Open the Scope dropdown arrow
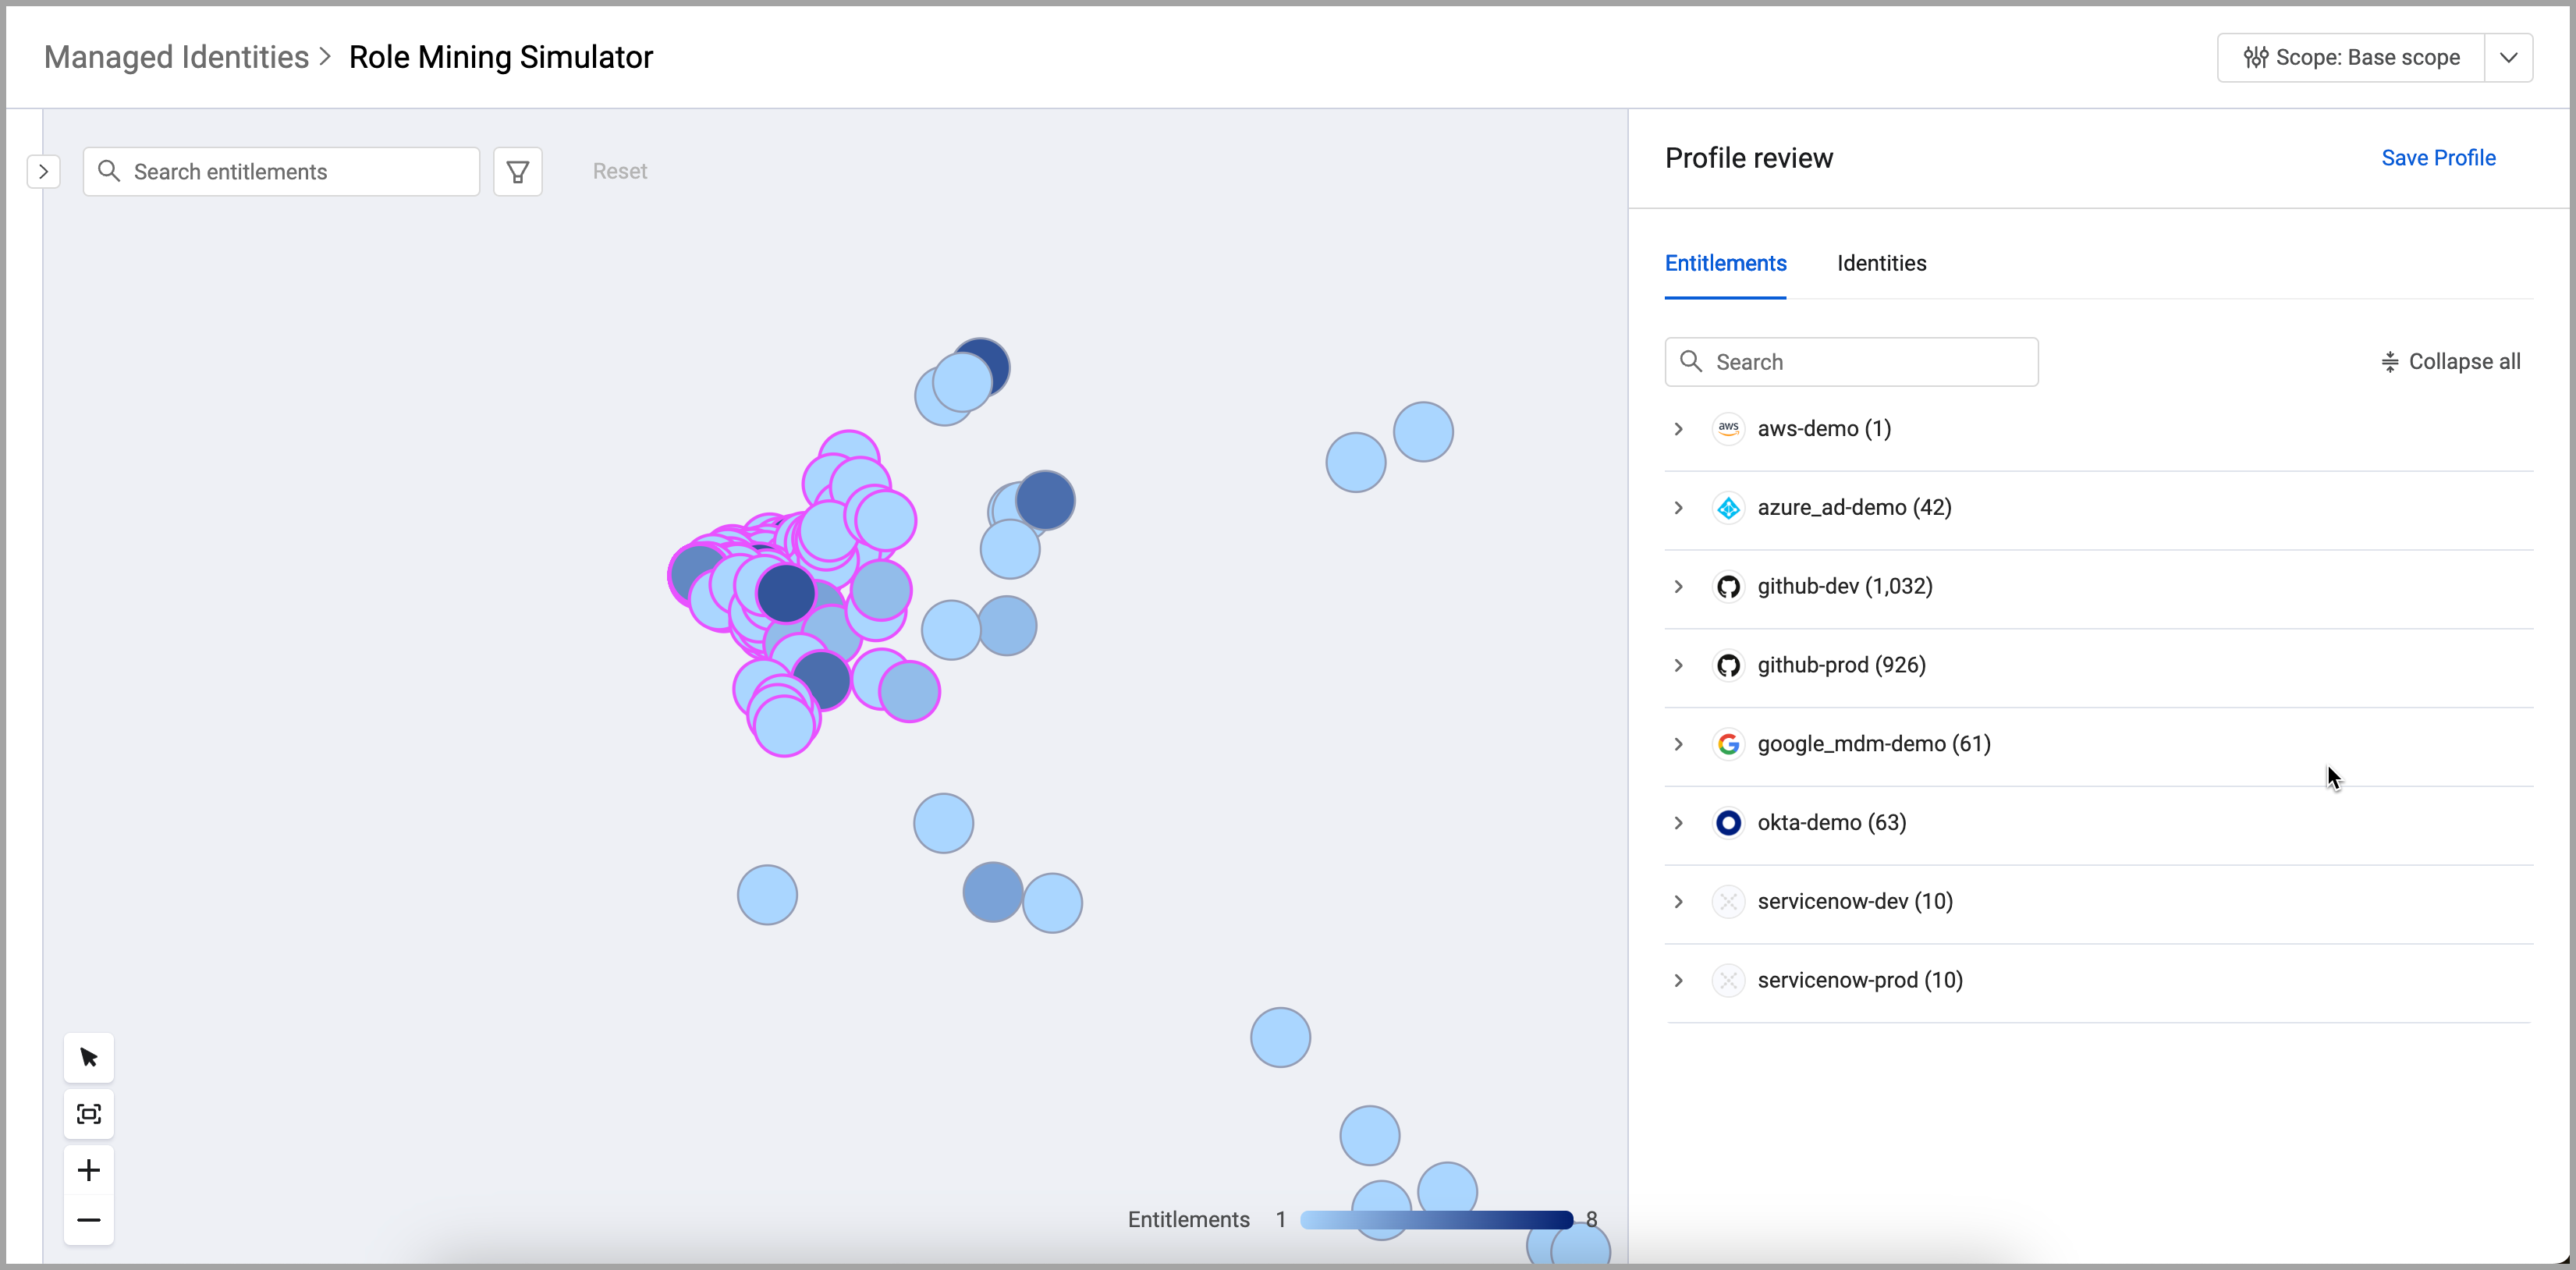The width and height of the screenshot is (2576, 1270). pyautogui.click(x=2508, y=58)
